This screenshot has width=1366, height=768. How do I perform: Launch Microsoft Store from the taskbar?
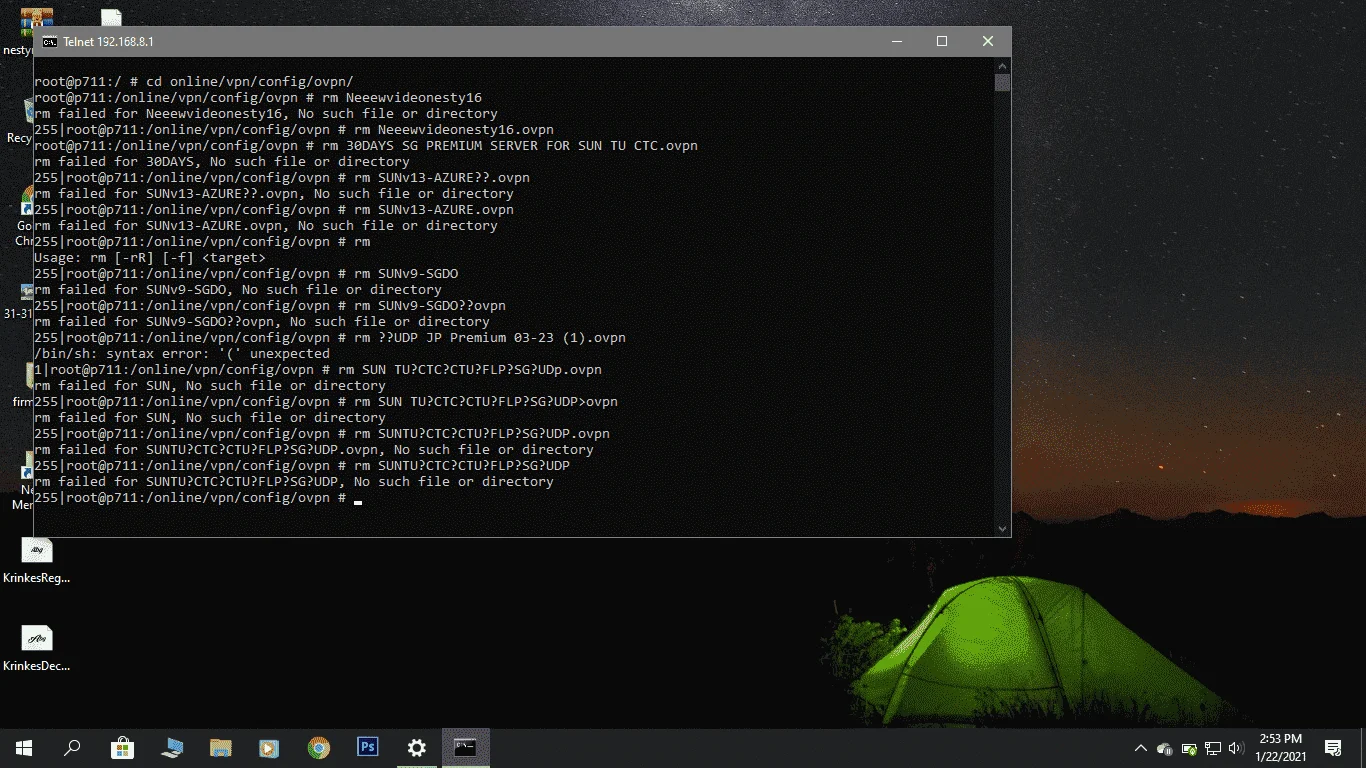(x=122, y=747)
